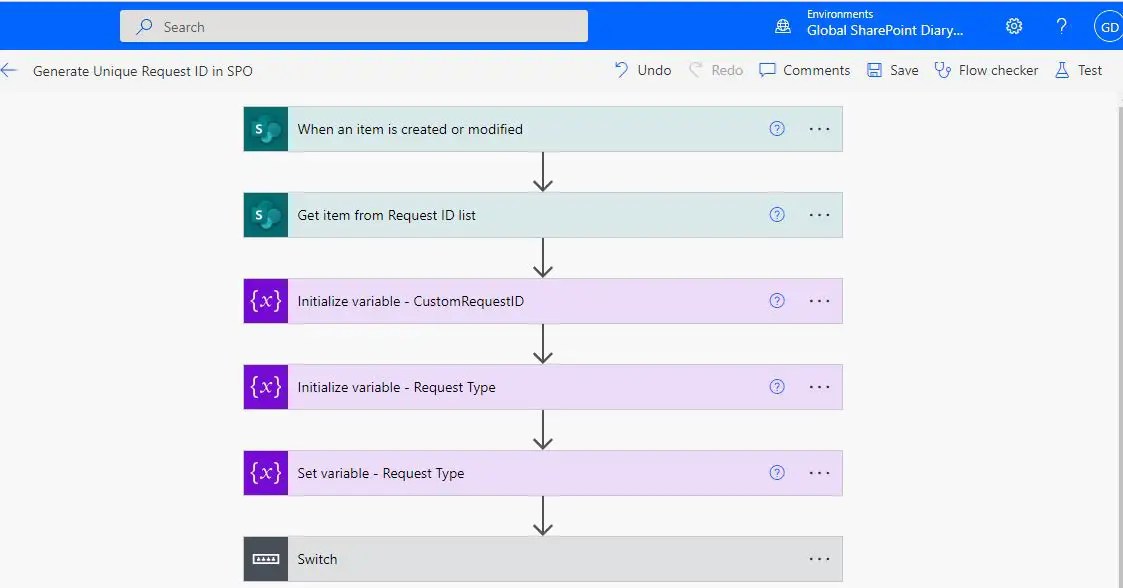Click the SharePoint icon on Get item action

point(264,214)
